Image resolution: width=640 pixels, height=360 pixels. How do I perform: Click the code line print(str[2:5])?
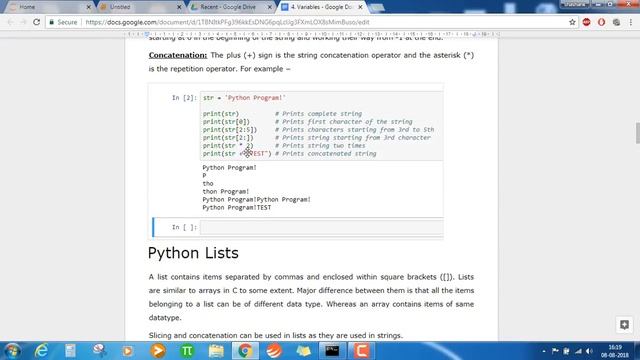(230, 129)
